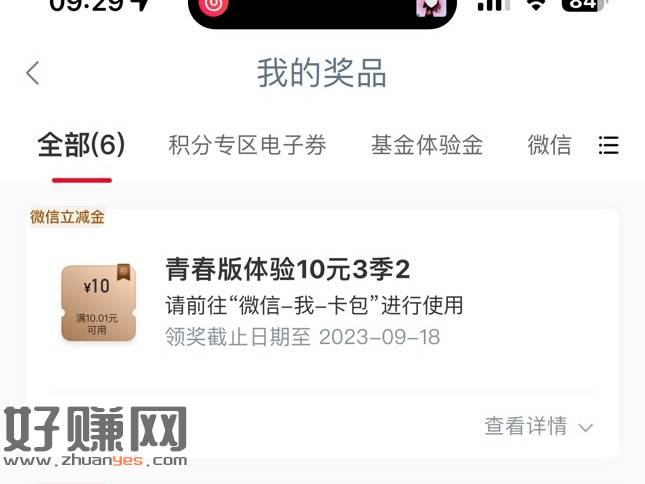Expand 查看详情 details
Image resolution: width=645 pixels, height=484 pixels.
pyautogui.click(x=526, y=426)
